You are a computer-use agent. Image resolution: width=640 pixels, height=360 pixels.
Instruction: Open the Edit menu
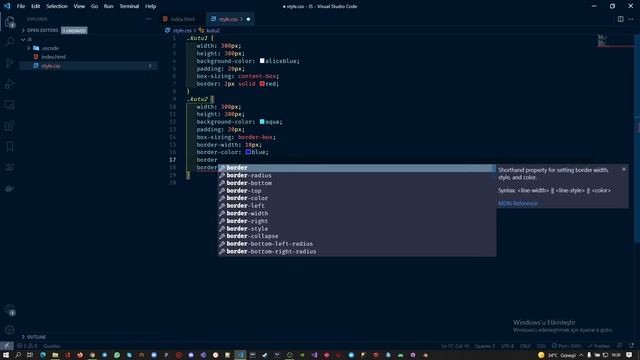tap(36, 6)
